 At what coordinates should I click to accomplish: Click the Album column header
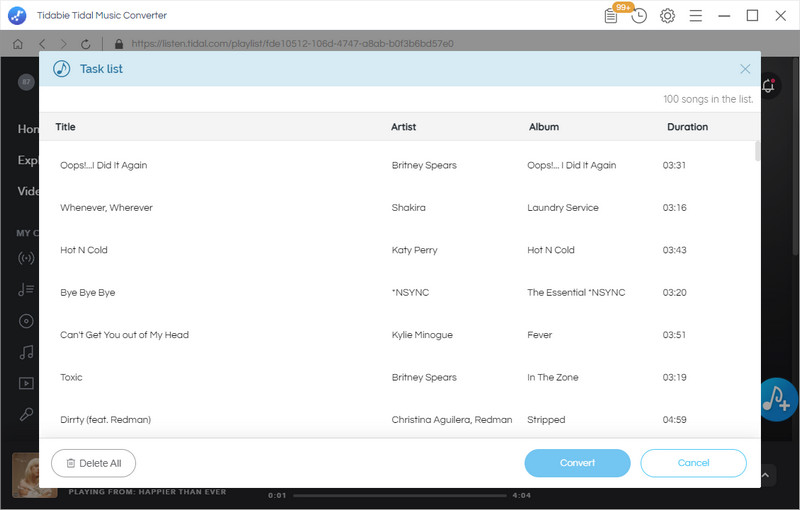pos(543,127)
